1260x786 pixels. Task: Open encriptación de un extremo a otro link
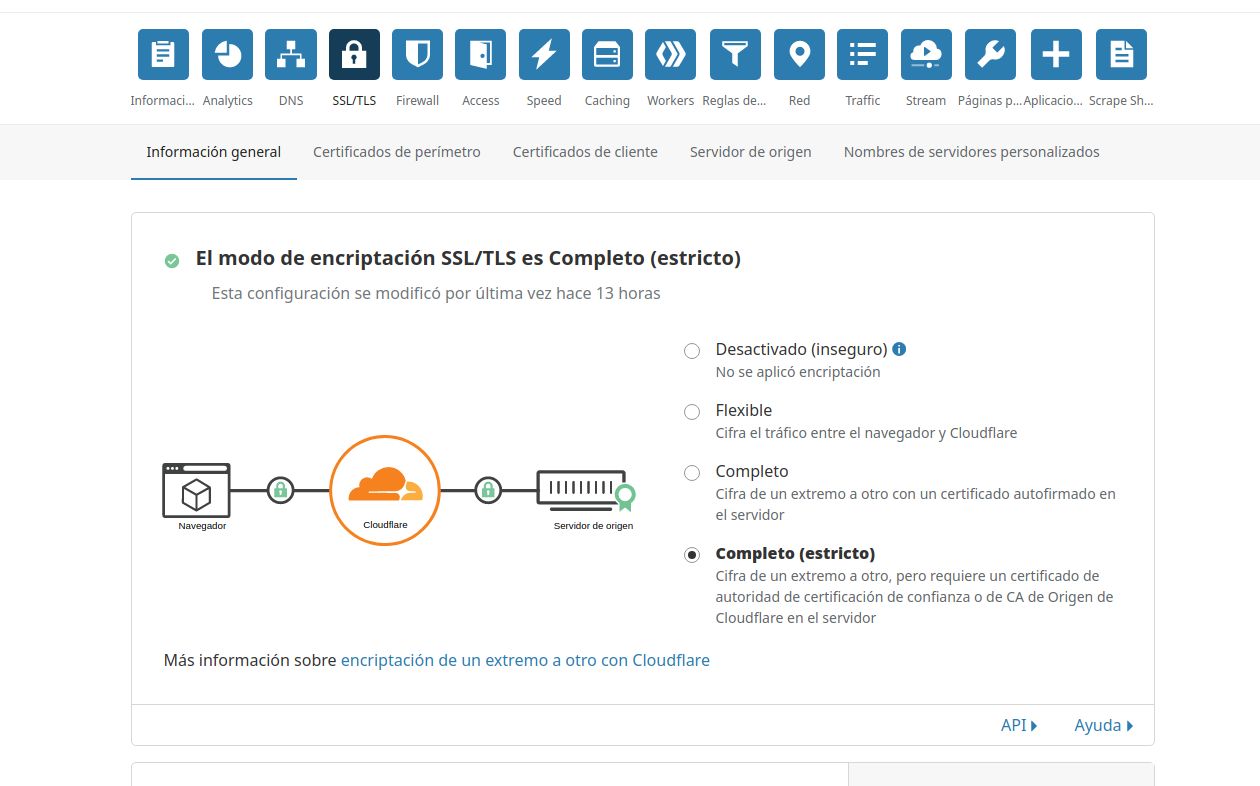[525, 660]
